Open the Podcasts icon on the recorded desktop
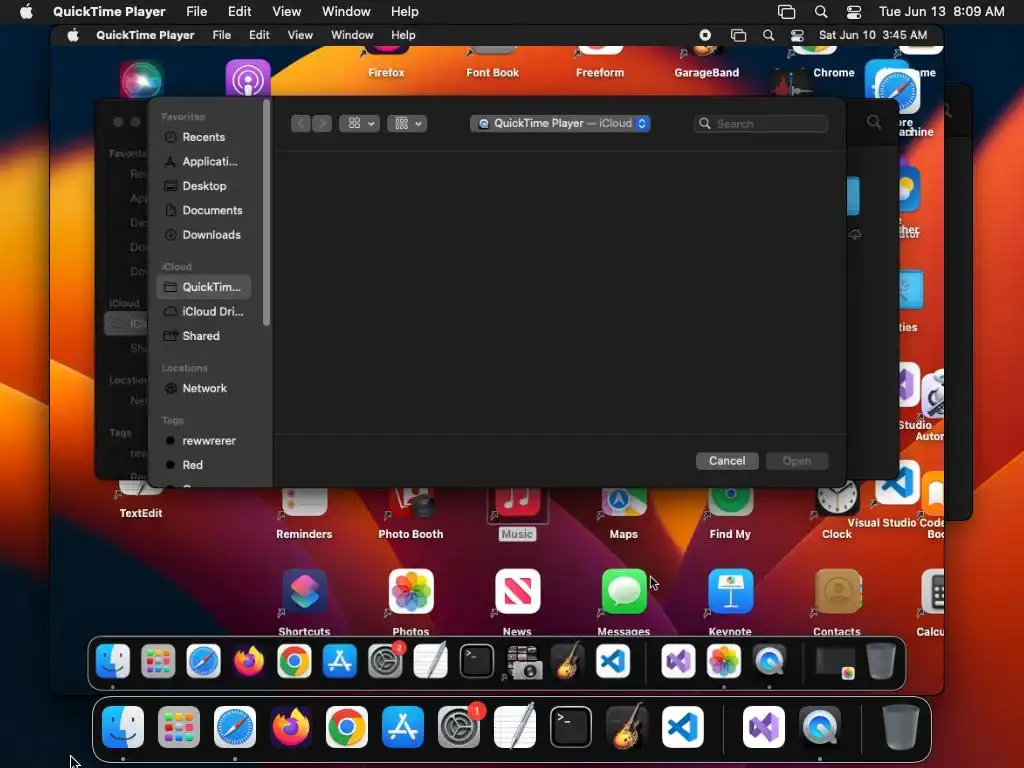This screenshot has height=768, width=1024. point(248,79)
